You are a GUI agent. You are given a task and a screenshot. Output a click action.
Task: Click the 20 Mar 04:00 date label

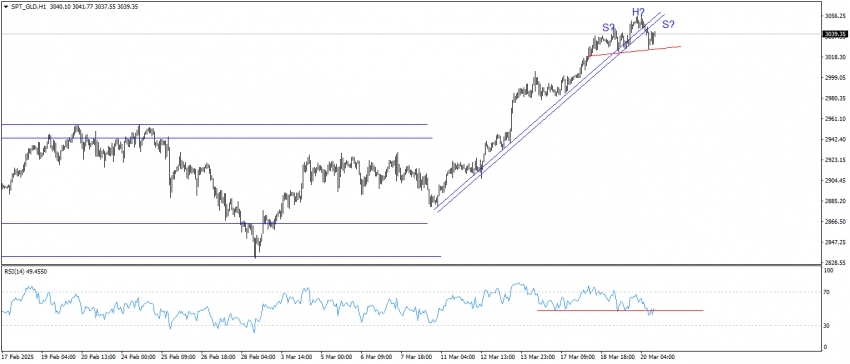pos(658,357)
